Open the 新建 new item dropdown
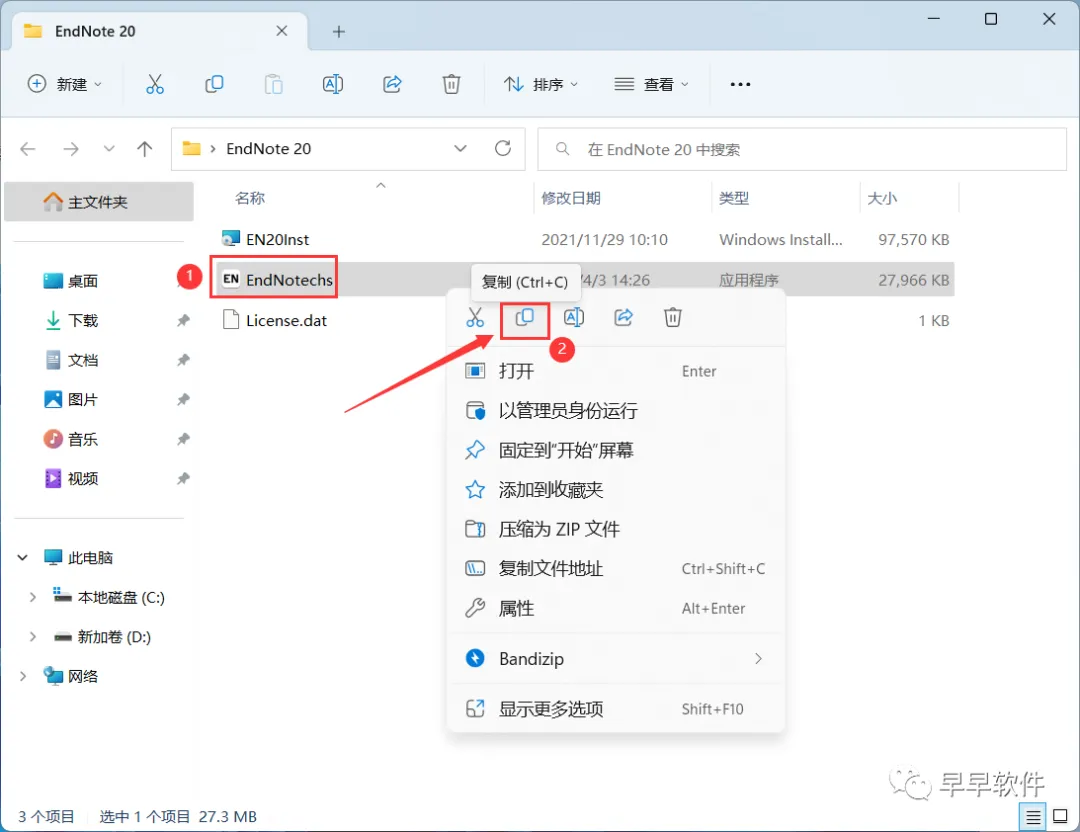The height and width of the screenshot is (832, 1080). [65, 84]
